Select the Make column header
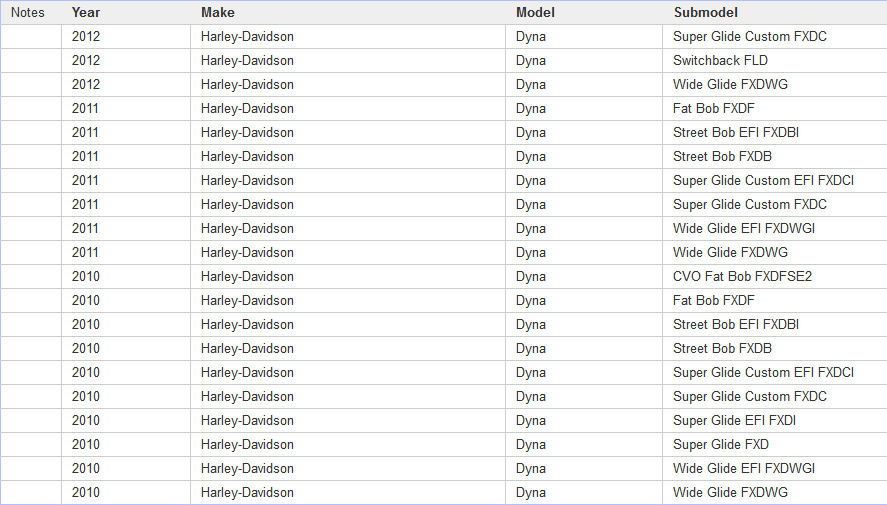Image resolution: width=887 pixels, height=505 pixels. (217, 12)
